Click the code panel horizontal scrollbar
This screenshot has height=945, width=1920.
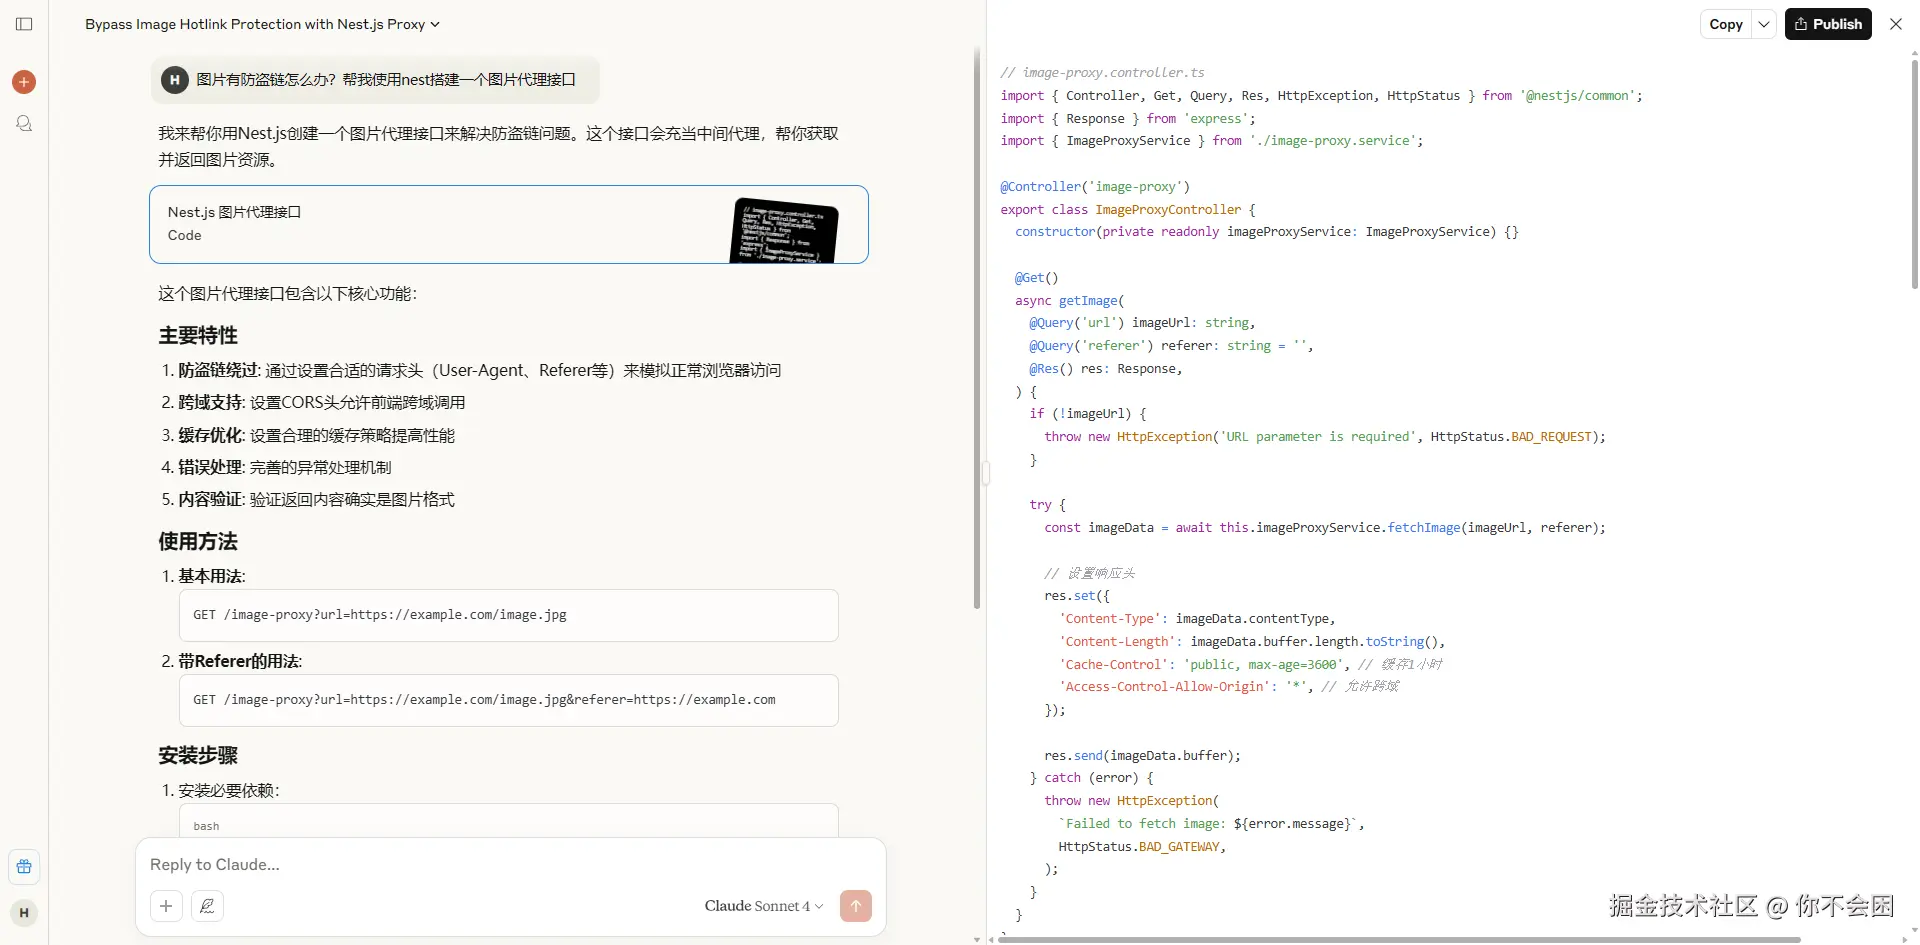(1399, 940)
